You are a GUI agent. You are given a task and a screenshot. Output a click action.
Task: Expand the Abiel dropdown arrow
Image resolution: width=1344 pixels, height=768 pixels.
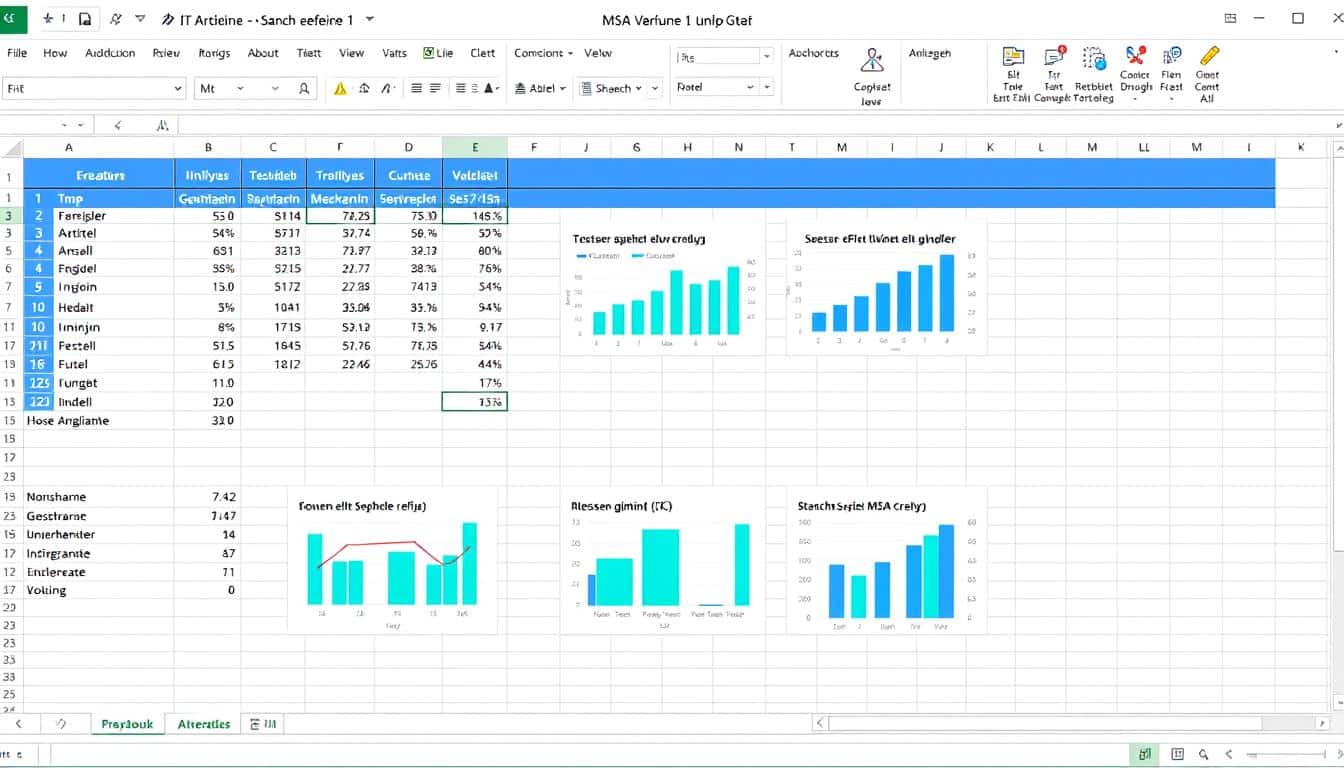coord(563,88)
